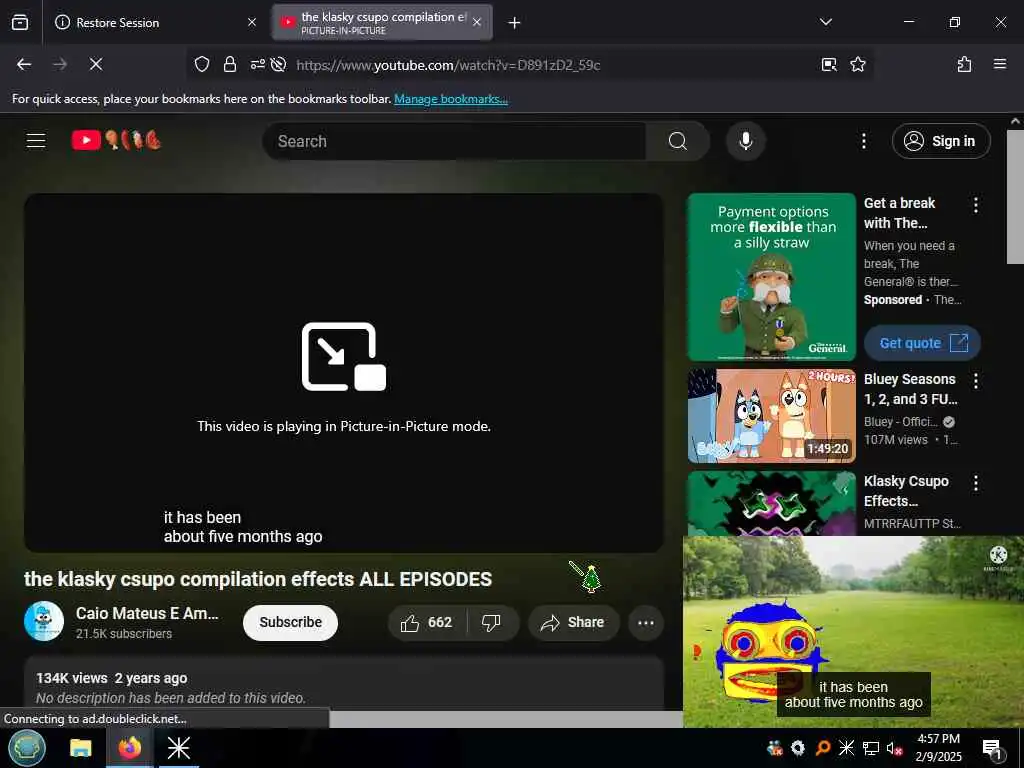Open Caio Mateus channel avatar

point(44,621)
